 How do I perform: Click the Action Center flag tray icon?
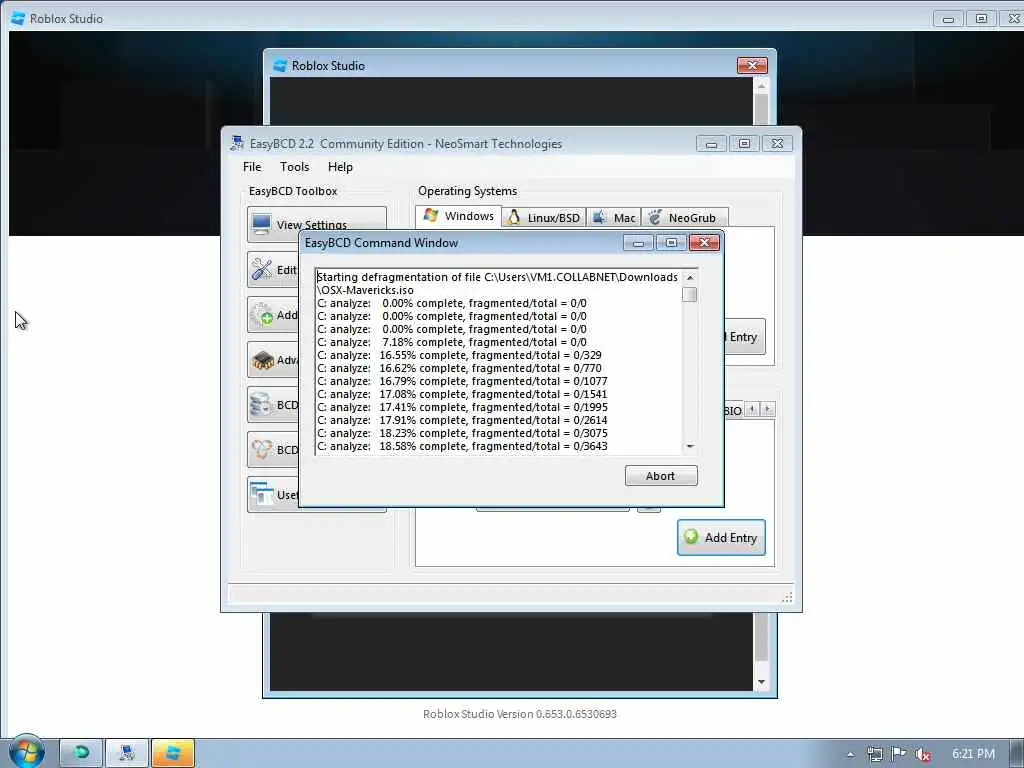(x=899, y=754)
